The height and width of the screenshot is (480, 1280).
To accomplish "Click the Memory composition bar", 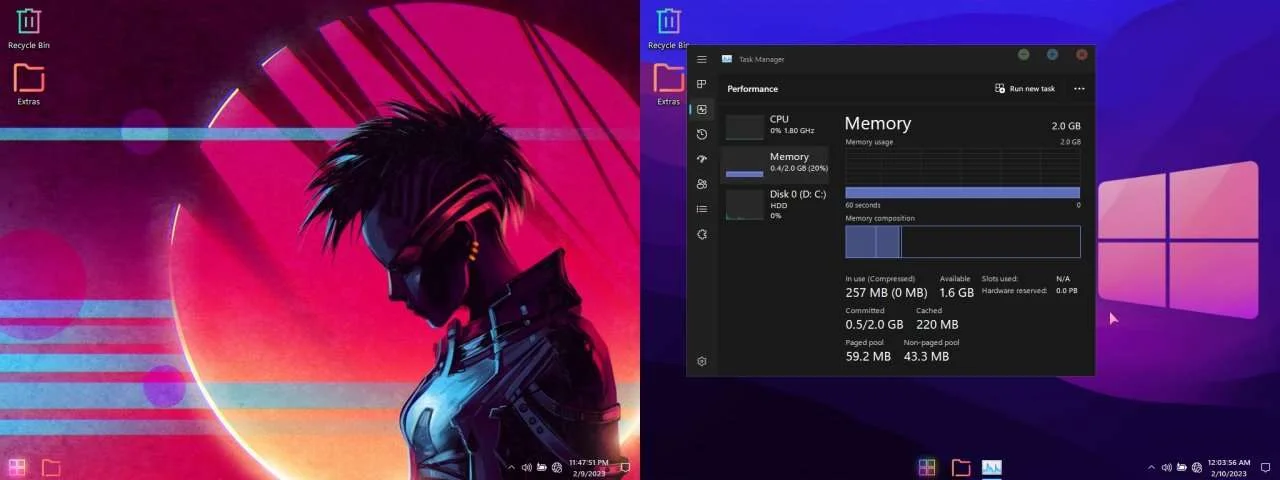I will tap(962, 242).
